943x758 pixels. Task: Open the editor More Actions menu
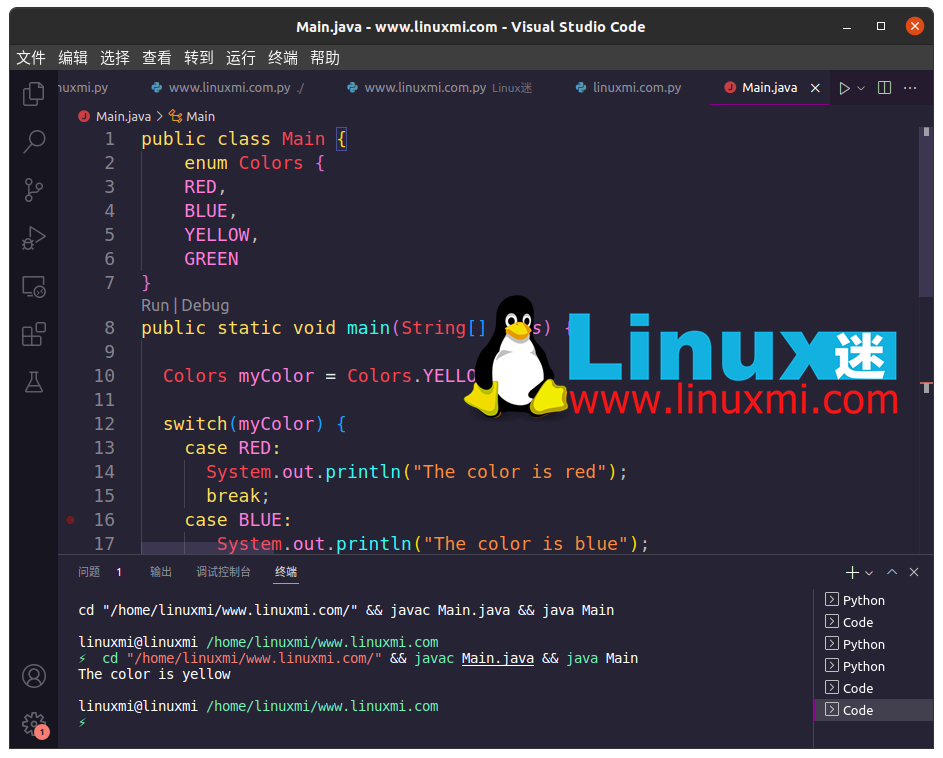tap(910, 88)
